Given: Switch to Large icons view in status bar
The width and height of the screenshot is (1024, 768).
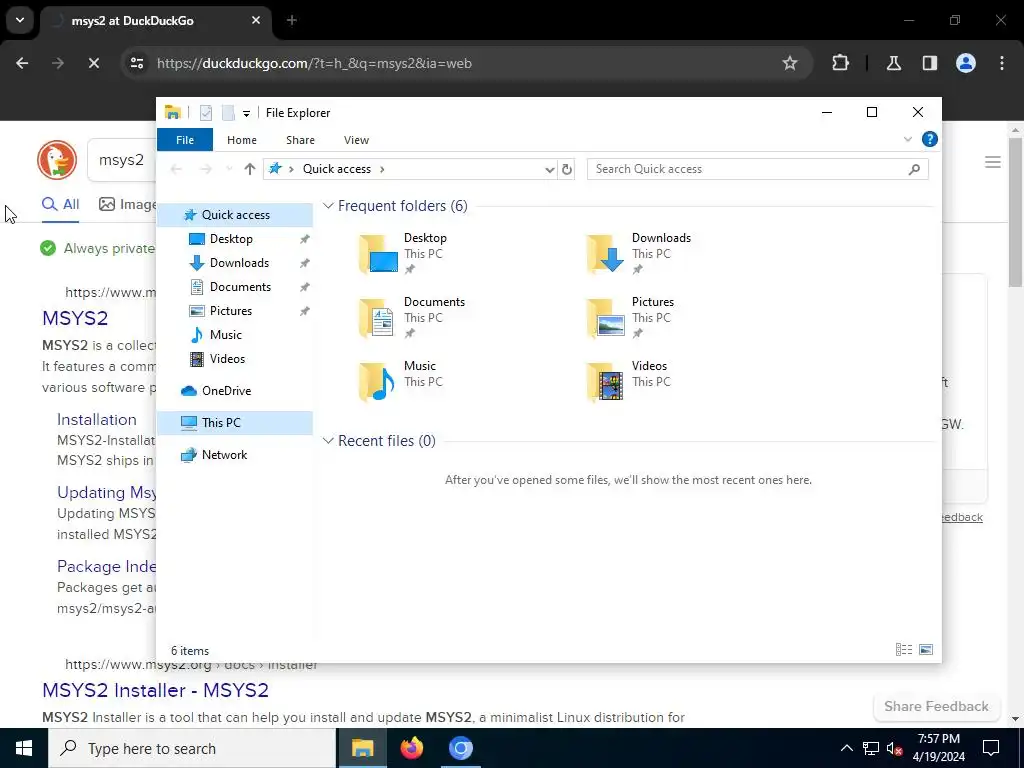Looking at the screenshot, I should 926,650.
